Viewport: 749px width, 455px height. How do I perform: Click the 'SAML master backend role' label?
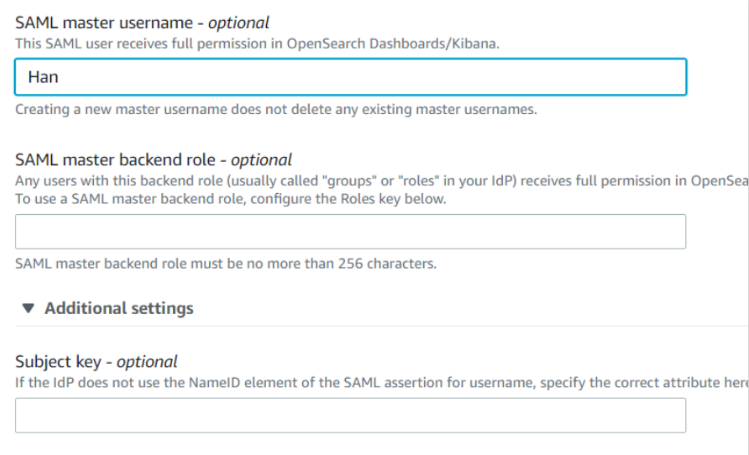pyautogui.click(x=115, y=159)
